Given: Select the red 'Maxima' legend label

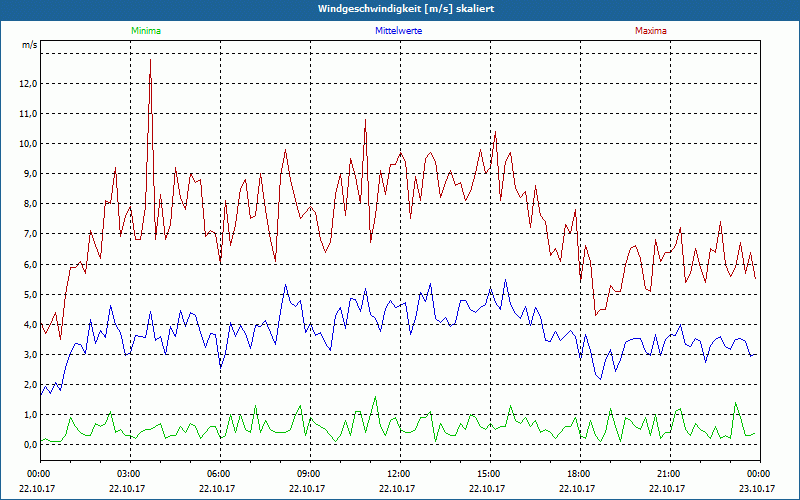Looking at the screenshot, I should [651, 31].
